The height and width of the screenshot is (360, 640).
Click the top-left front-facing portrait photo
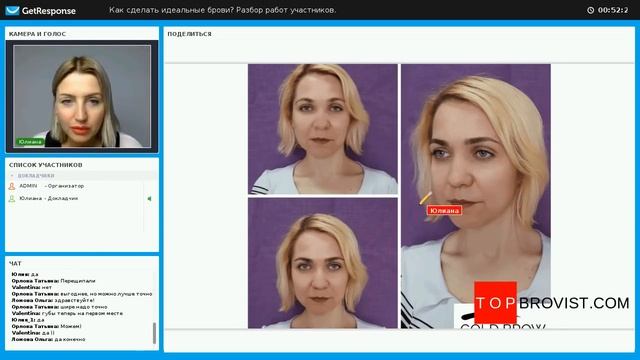tap(322, 129)
